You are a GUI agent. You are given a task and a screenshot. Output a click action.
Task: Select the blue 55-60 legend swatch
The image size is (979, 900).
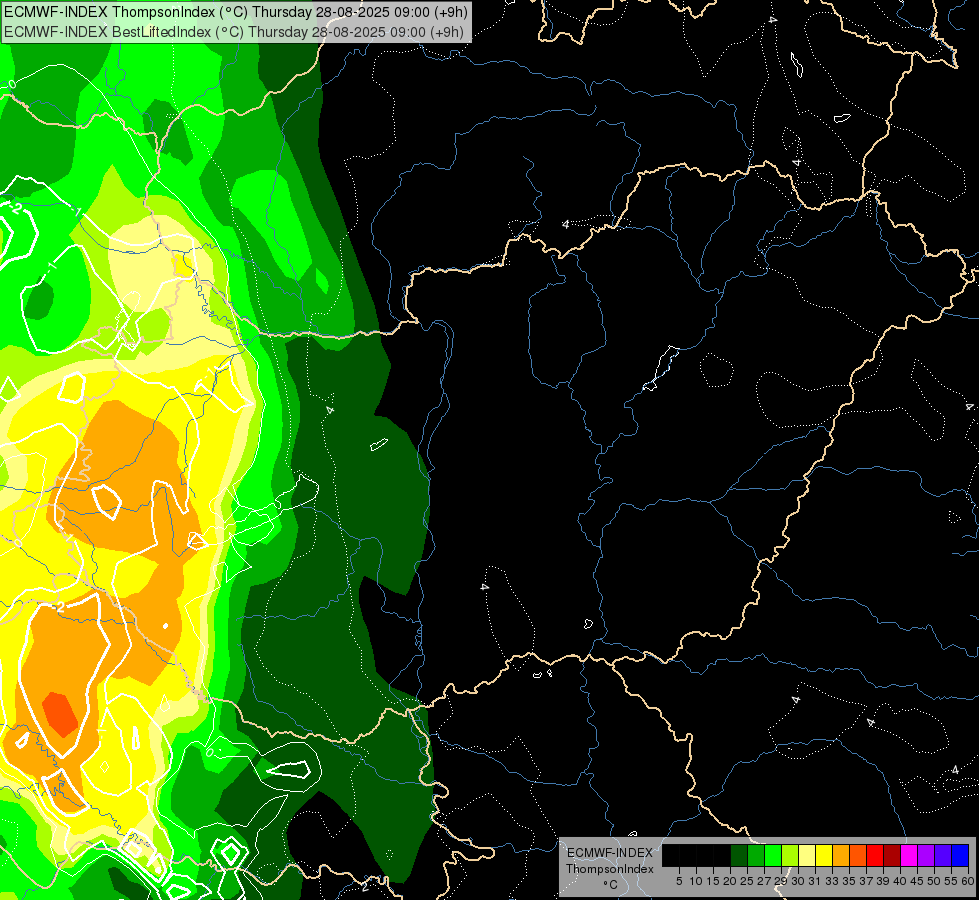(x=960, y=855)
